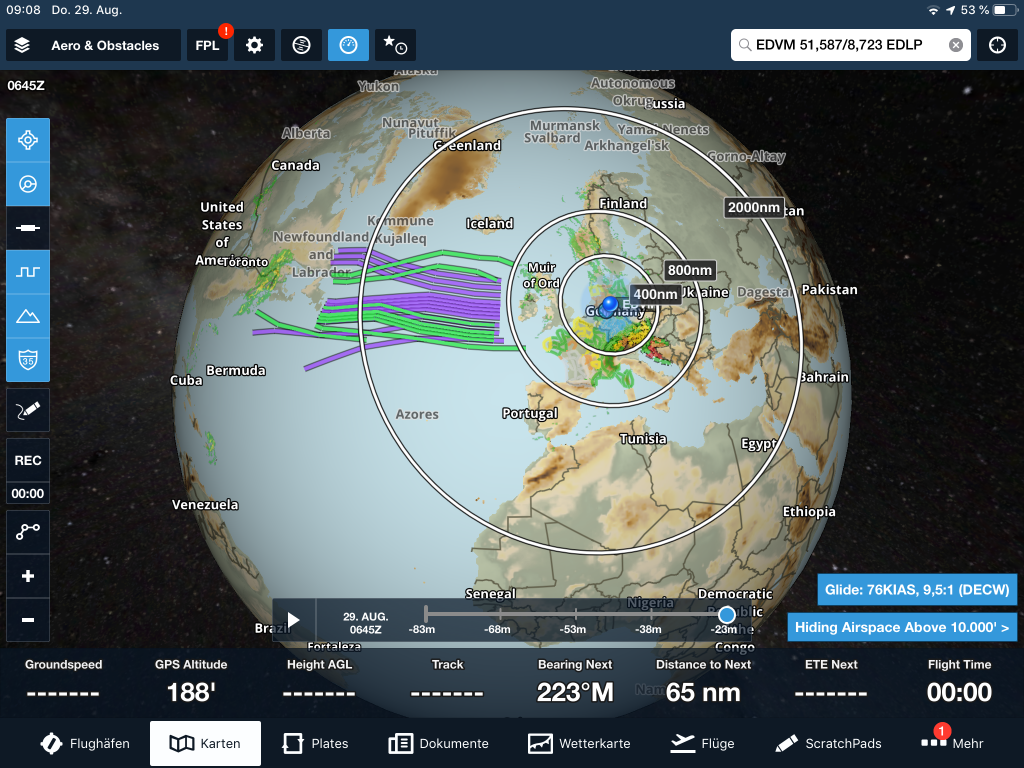Tap the location services arrow icon
The height and width of the screenshot is (768, 1024).
point(950,10)
